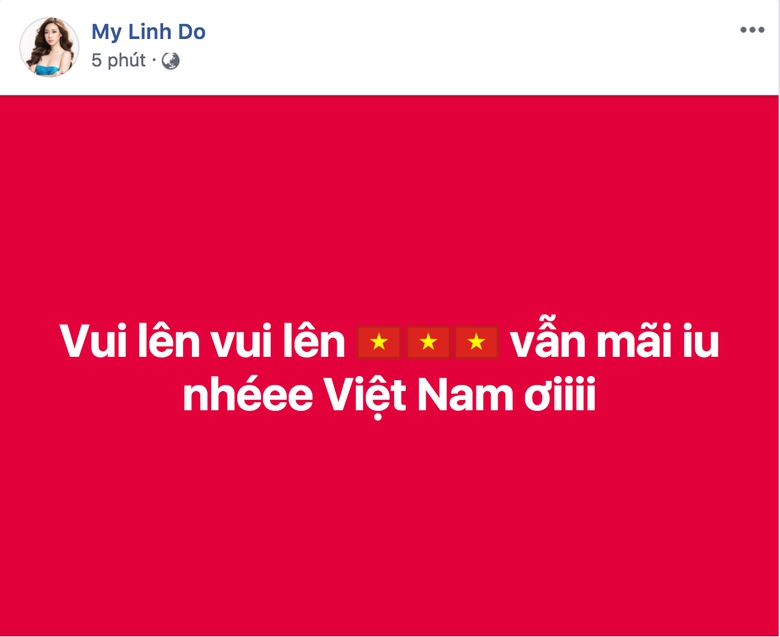Viewport: 780px width, 637px height.
Task: Click the middle Vietnam flag emoji
Action: (x=428, y=342)
